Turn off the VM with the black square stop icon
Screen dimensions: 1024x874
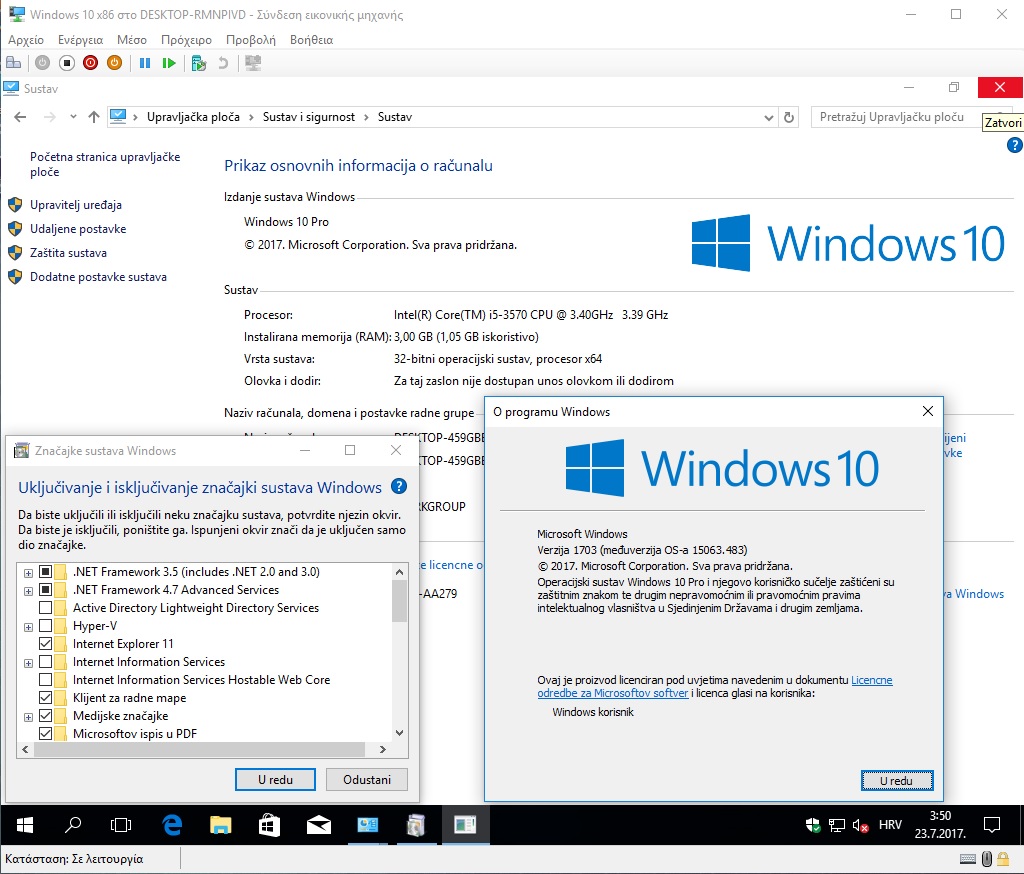pyautogui.click(x=67, y=63)
